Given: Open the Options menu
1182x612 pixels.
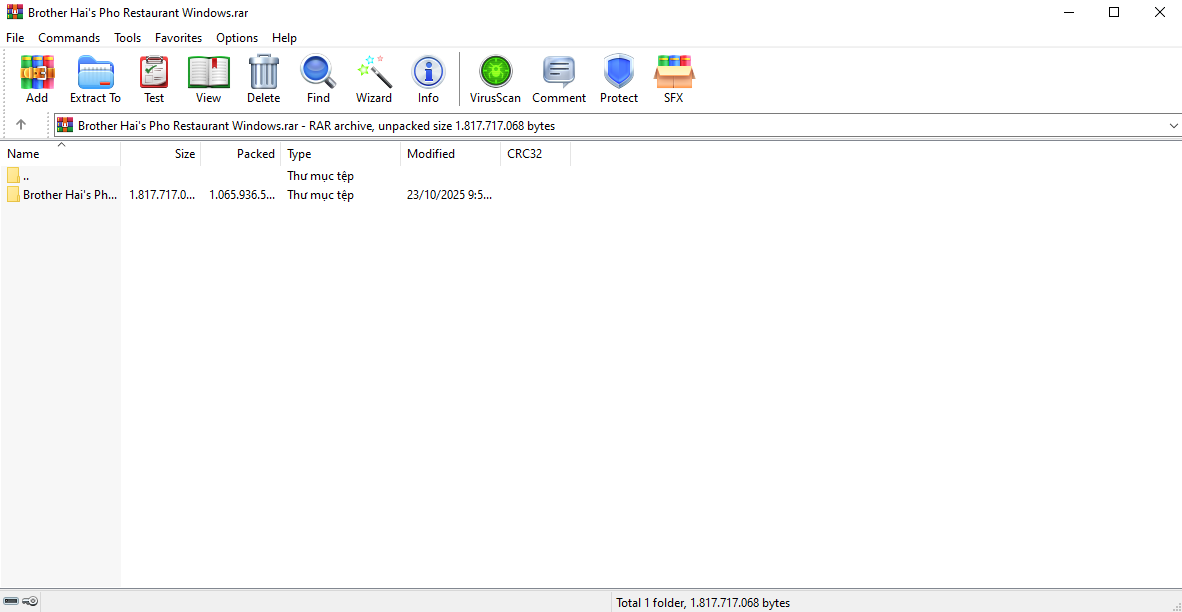Looking at the screenshot, I should click(237, 38).
